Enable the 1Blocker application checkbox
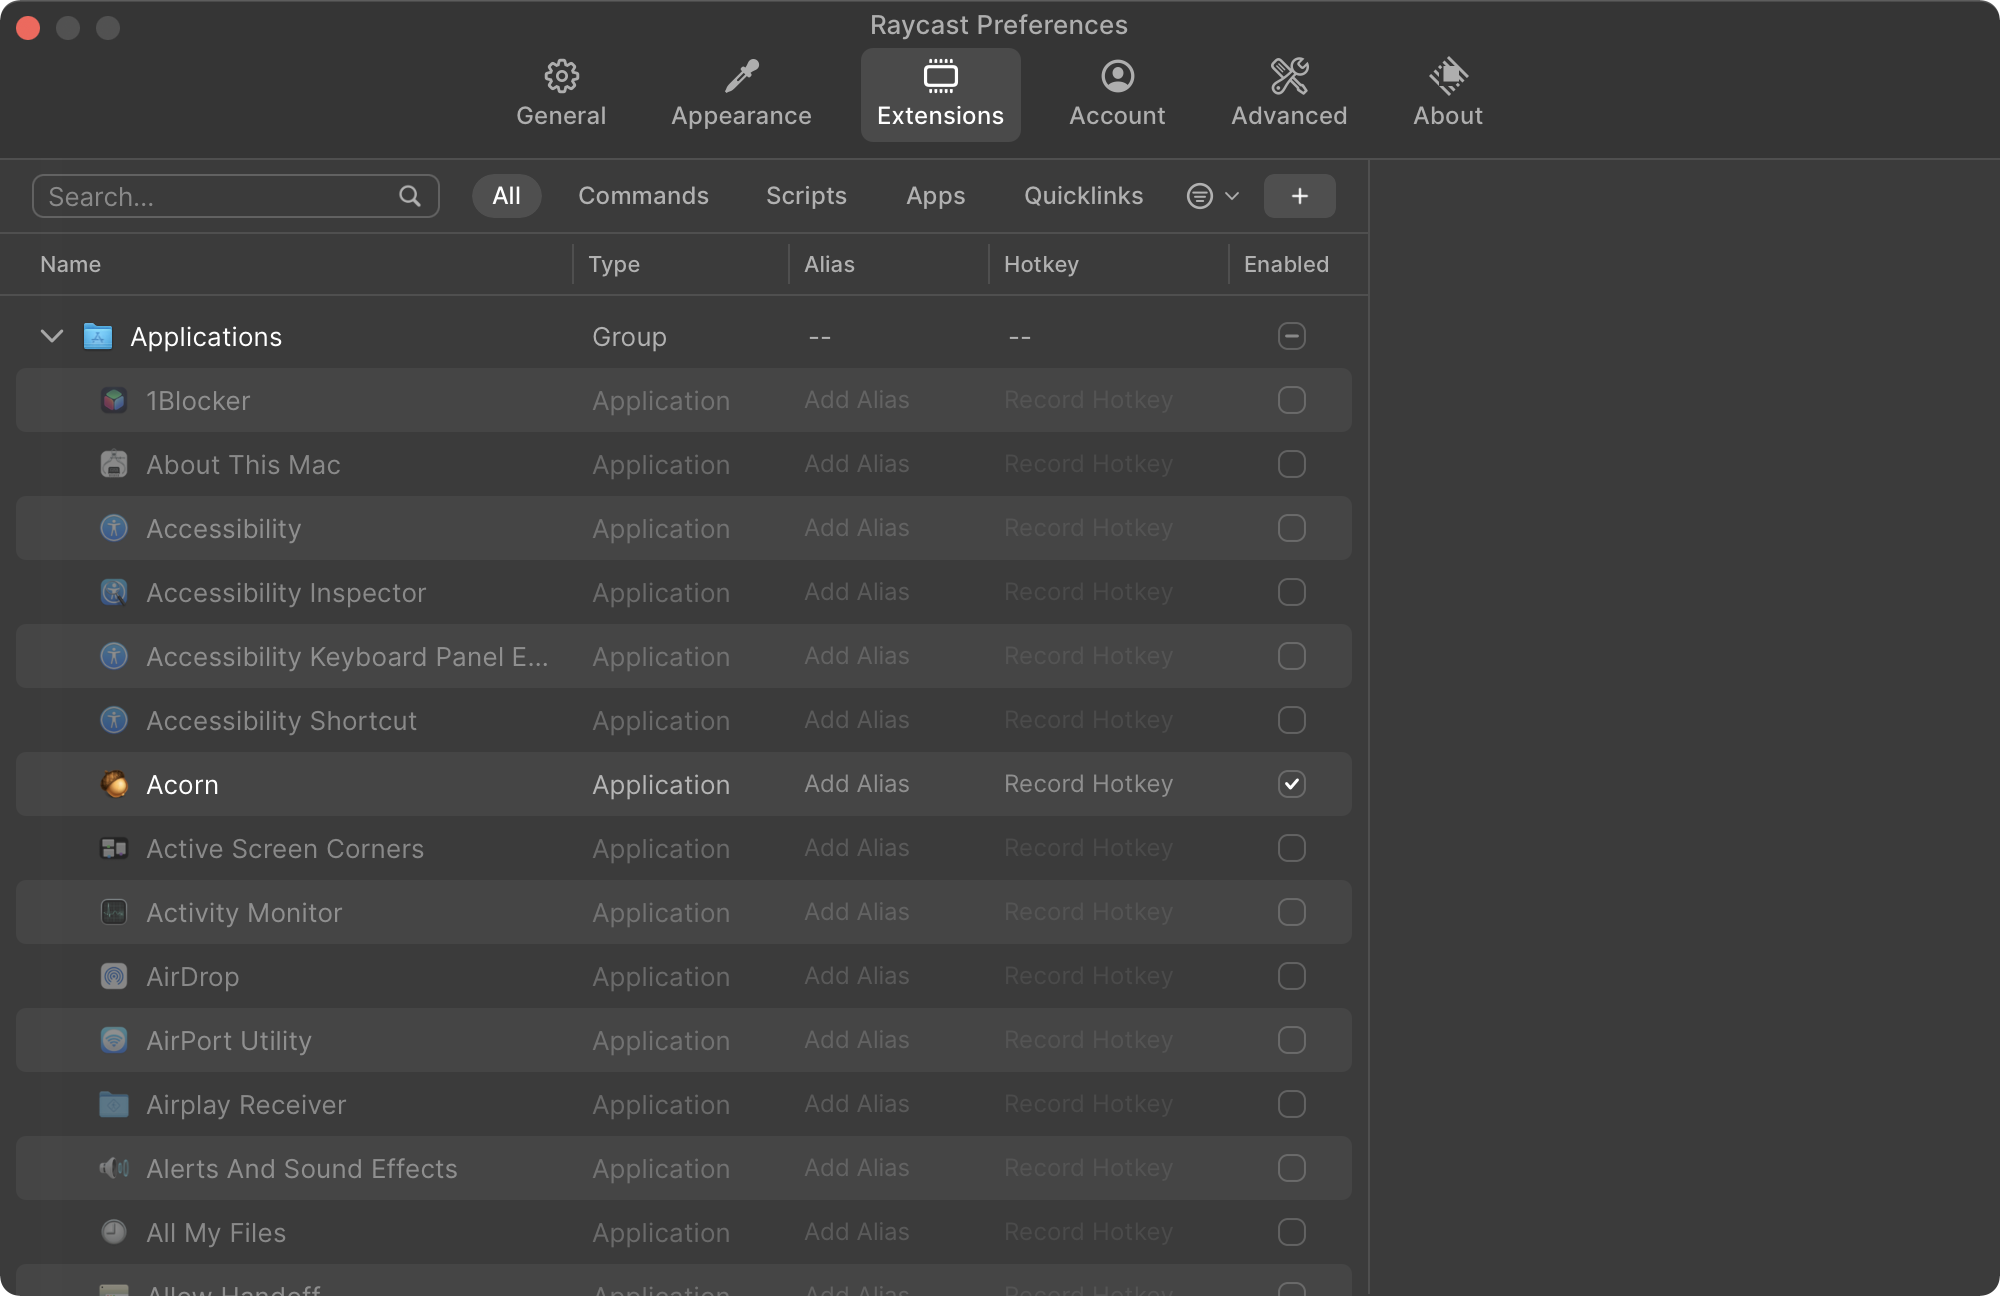 click(x=1291, y=400)
